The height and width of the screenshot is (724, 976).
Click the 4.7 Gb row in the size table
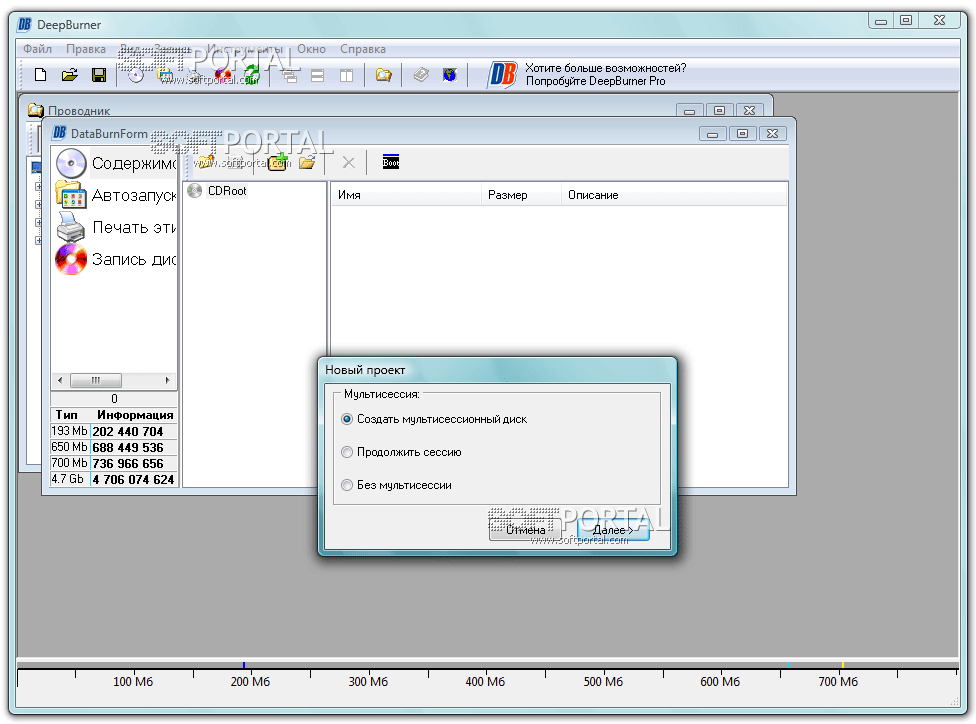[x=114, y=479]
